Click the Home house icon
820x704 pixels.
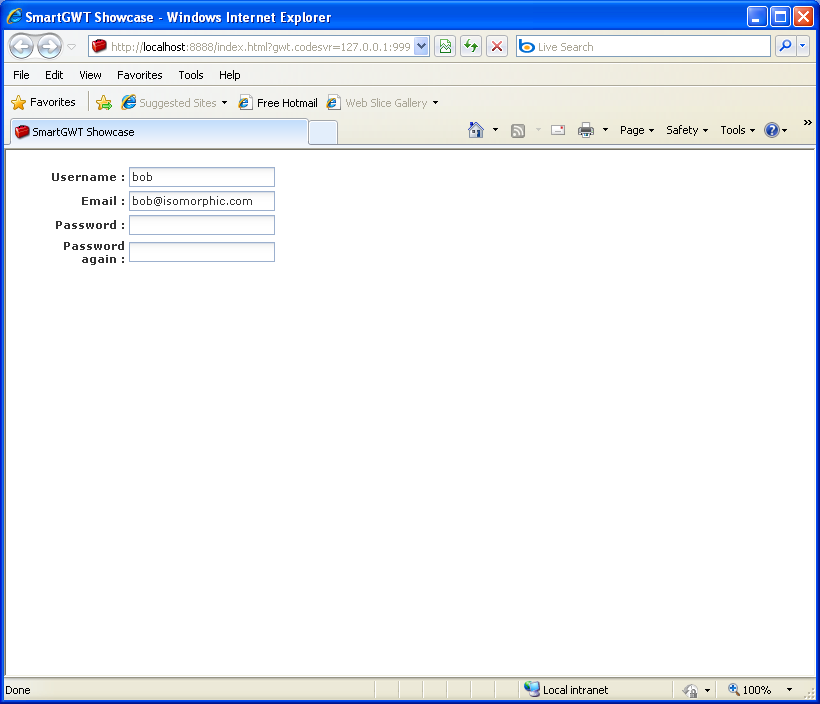(475, 130)
